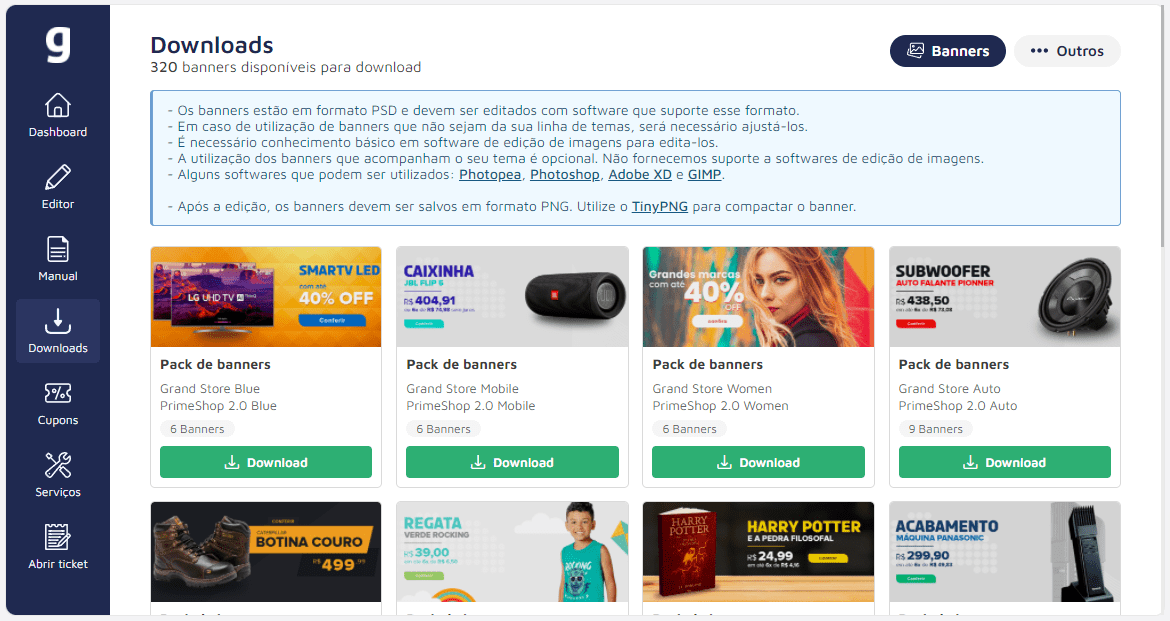Download the Grand Store Women banner pack

coord(758,462)
